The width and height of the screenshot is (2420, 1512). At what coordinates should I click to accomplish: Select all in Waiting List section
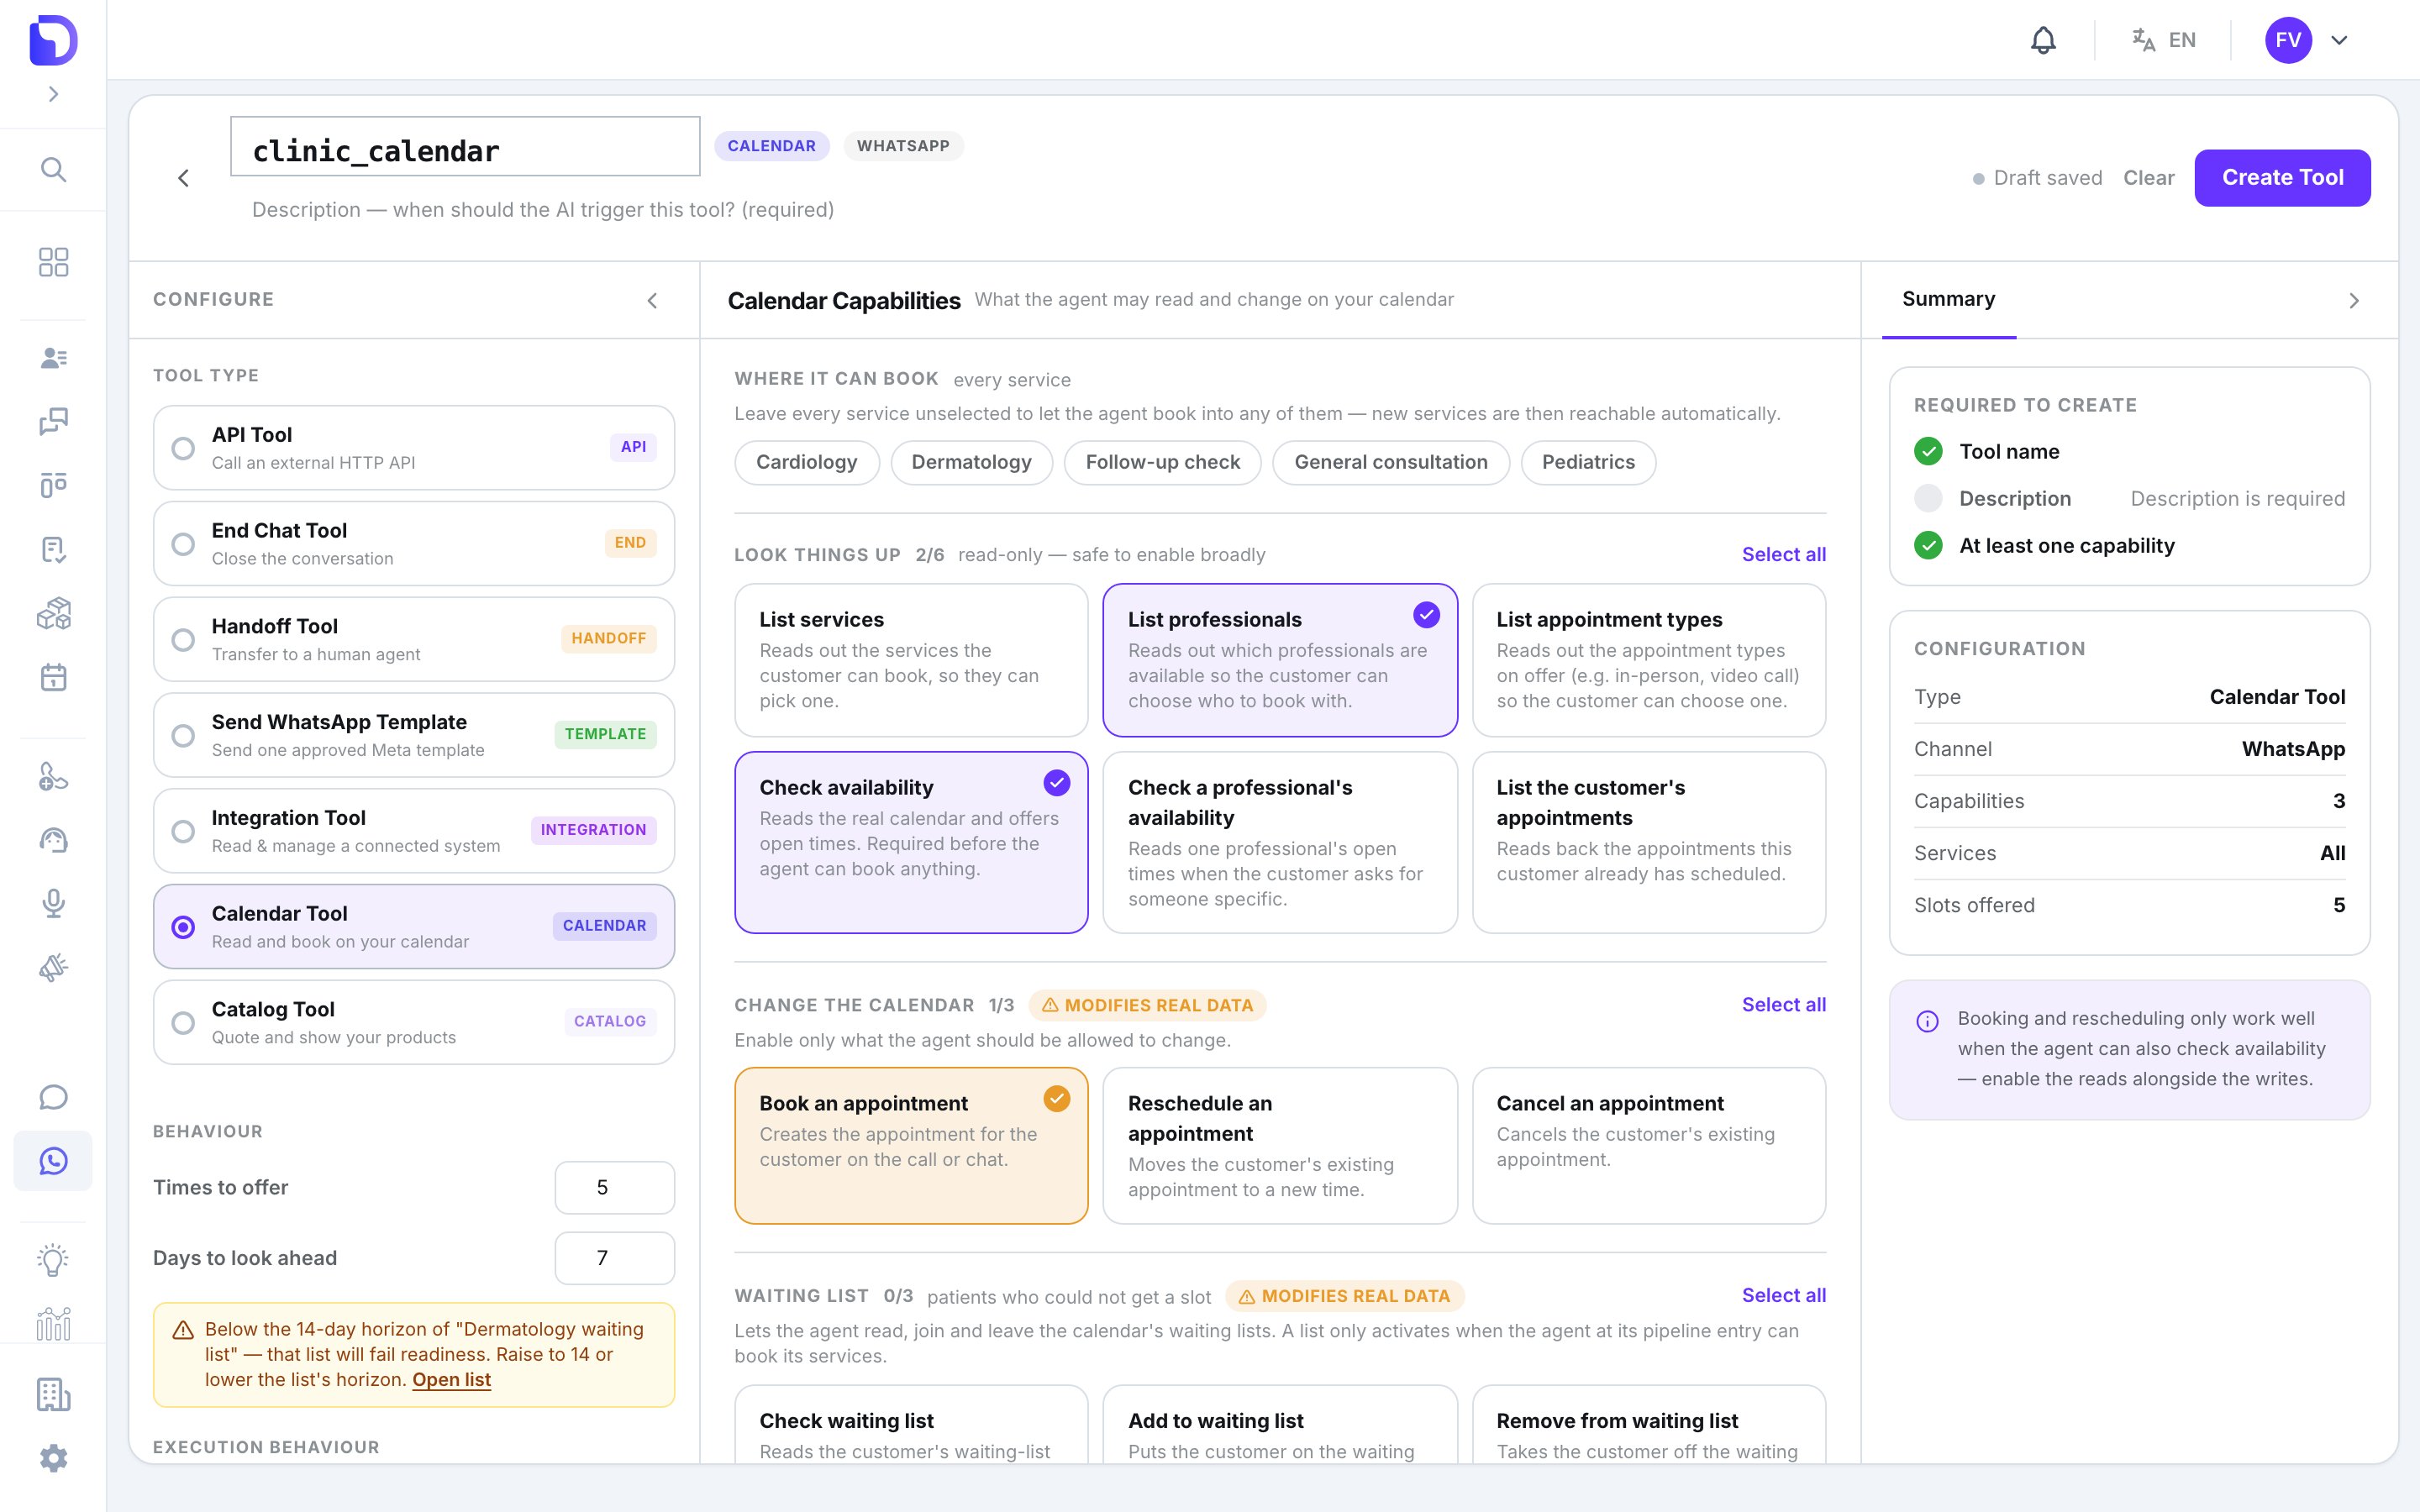(1783, 1296)
